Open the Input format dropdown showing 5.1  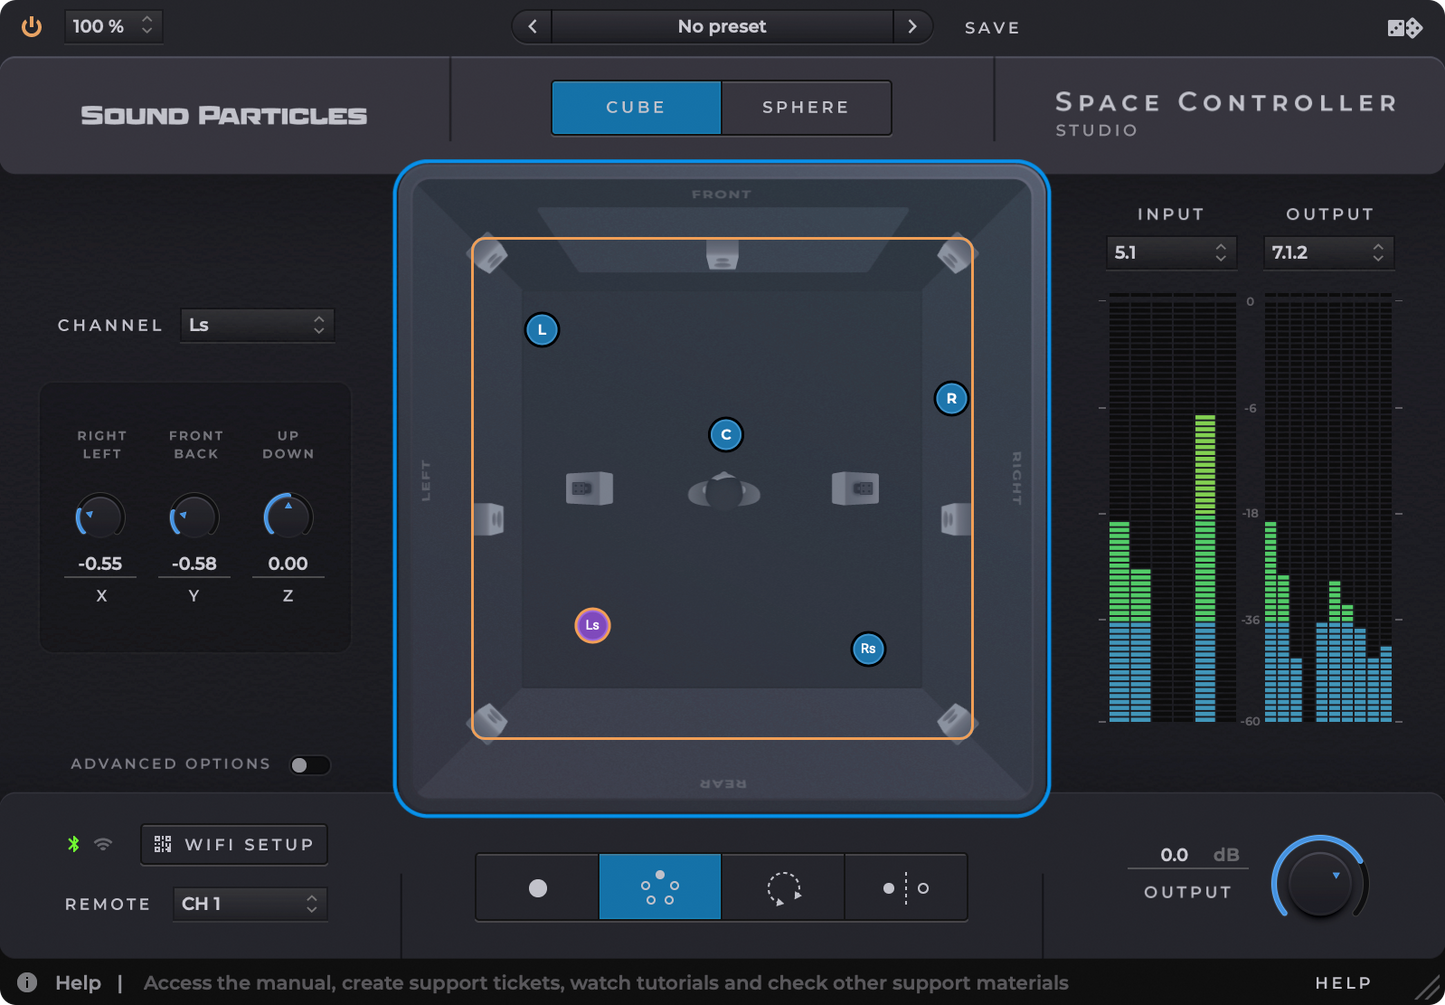1170,252
